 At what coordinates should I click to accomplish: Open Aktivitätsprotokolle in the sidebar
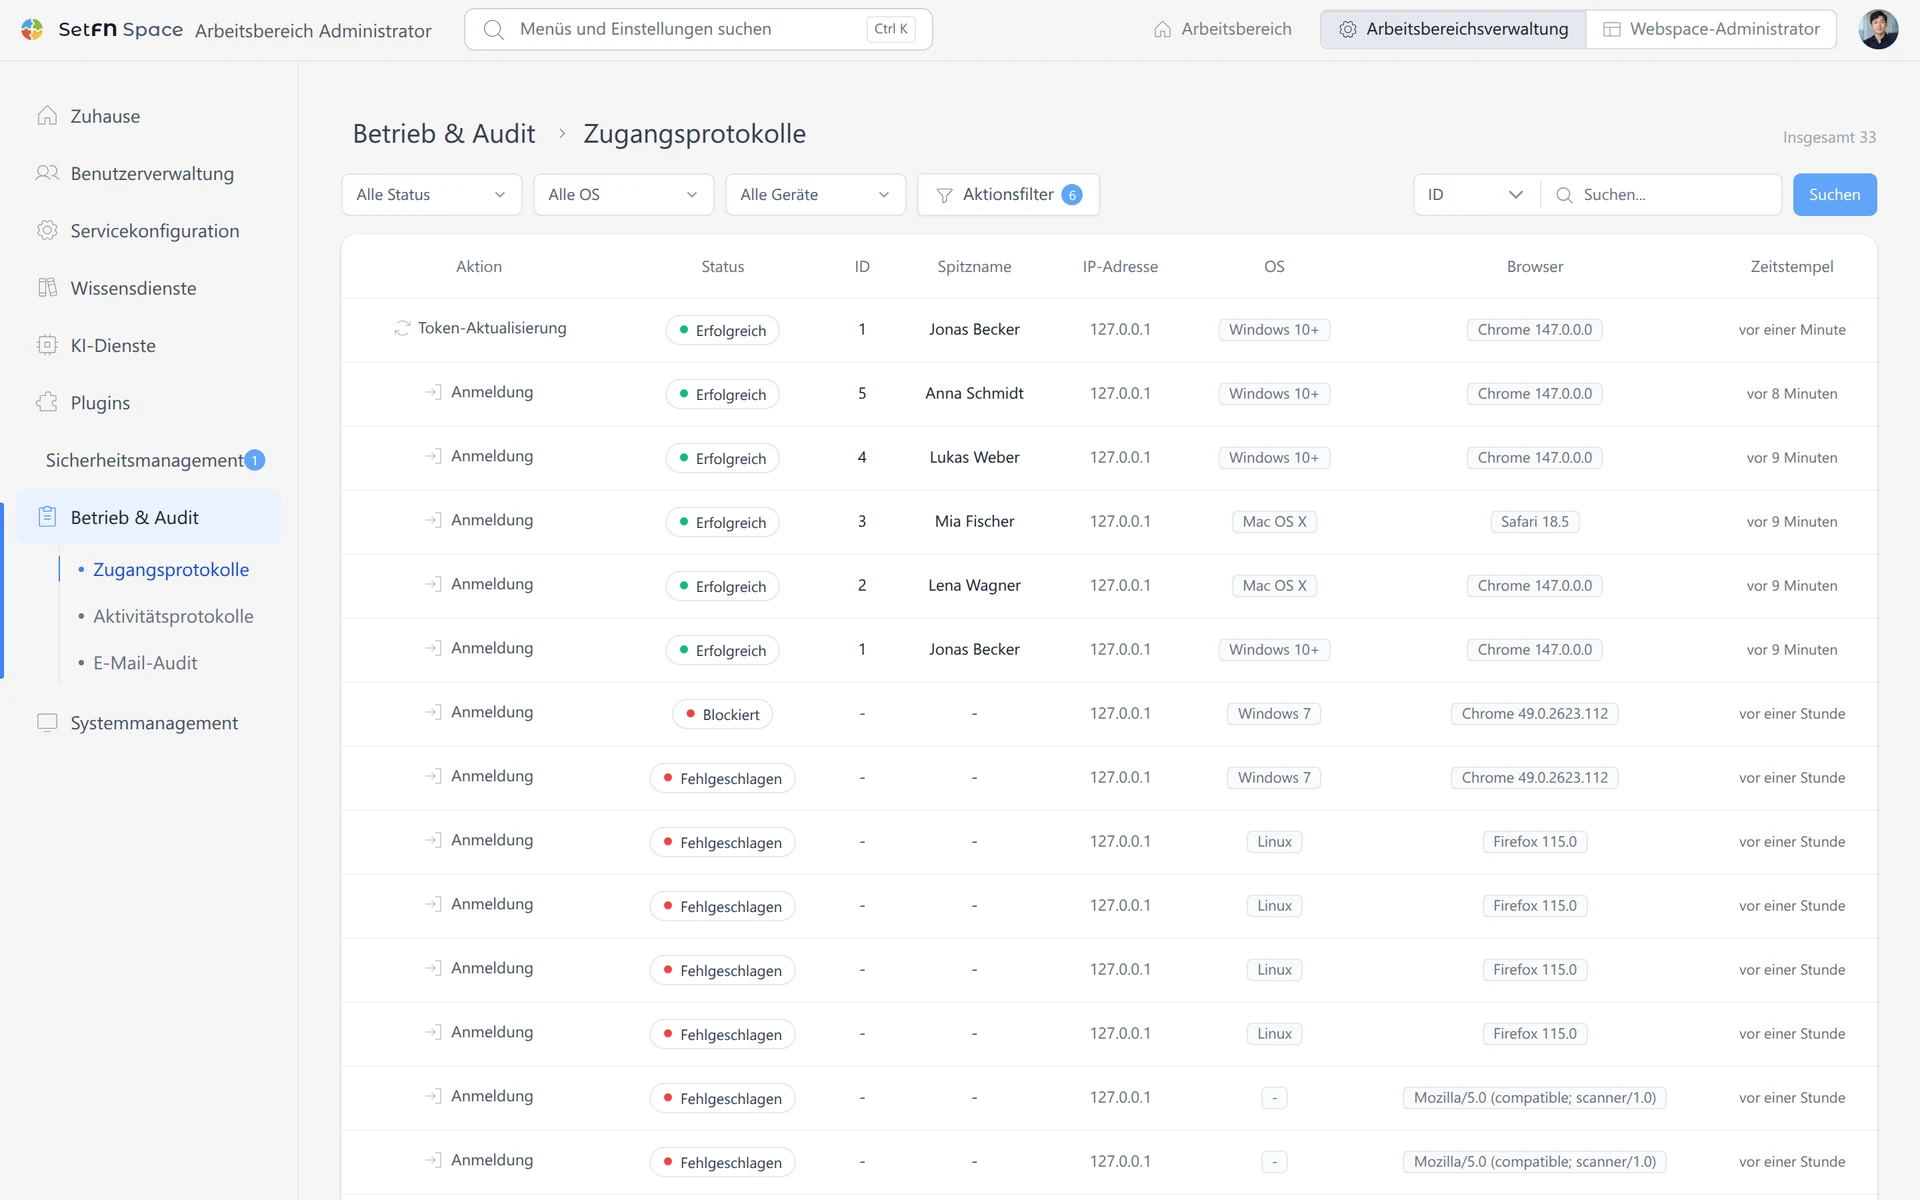[173, 616]
